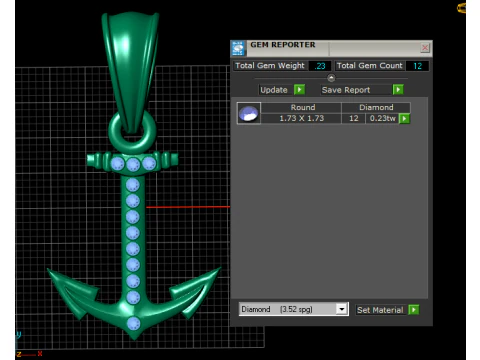Click the Total Gem Count value 12
Image resolution: width=480 pixels, height=360 pixels.
point(418,66)
